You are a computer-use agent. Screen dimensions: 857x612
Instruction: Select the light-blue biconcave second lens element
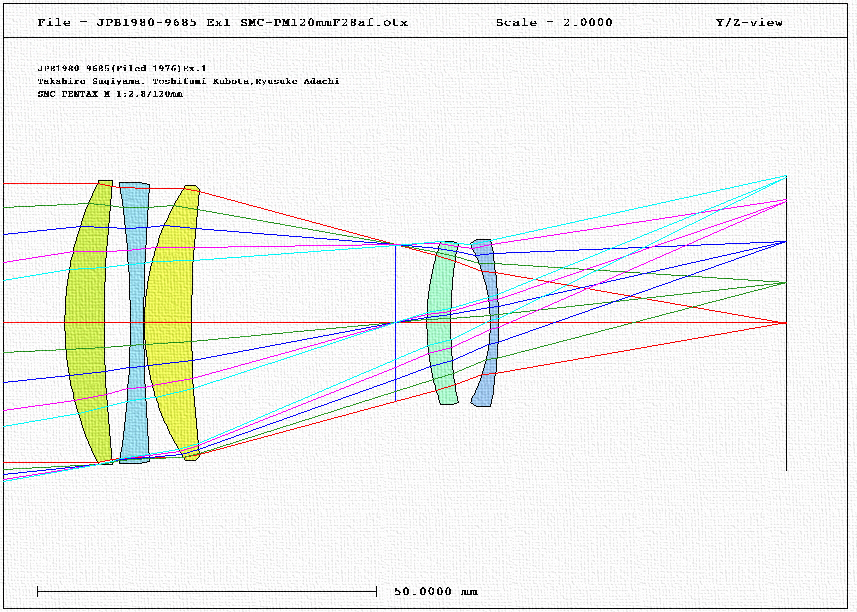[x=135, y=322]
